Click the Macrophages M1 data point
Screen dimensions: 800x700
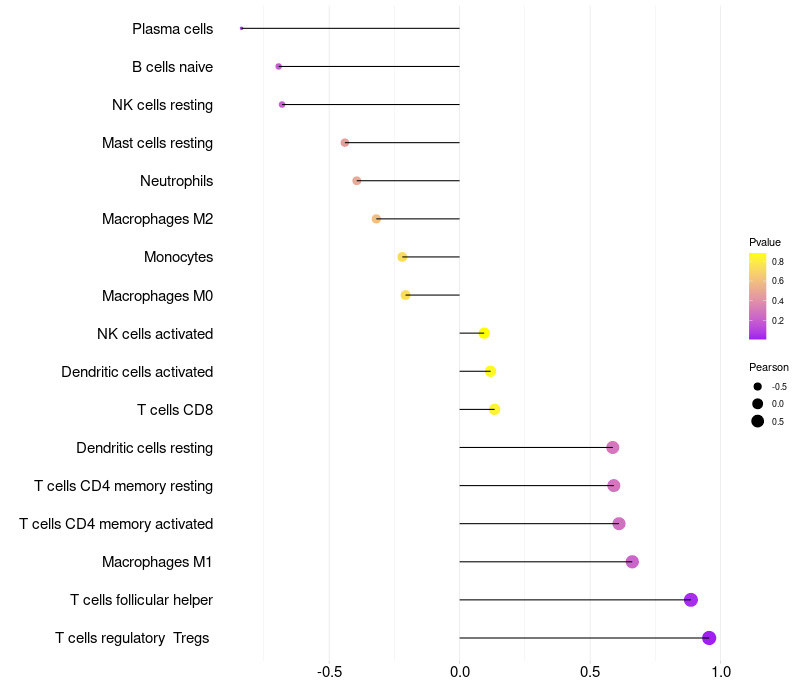pyautogui.click(x=632, y=562)
